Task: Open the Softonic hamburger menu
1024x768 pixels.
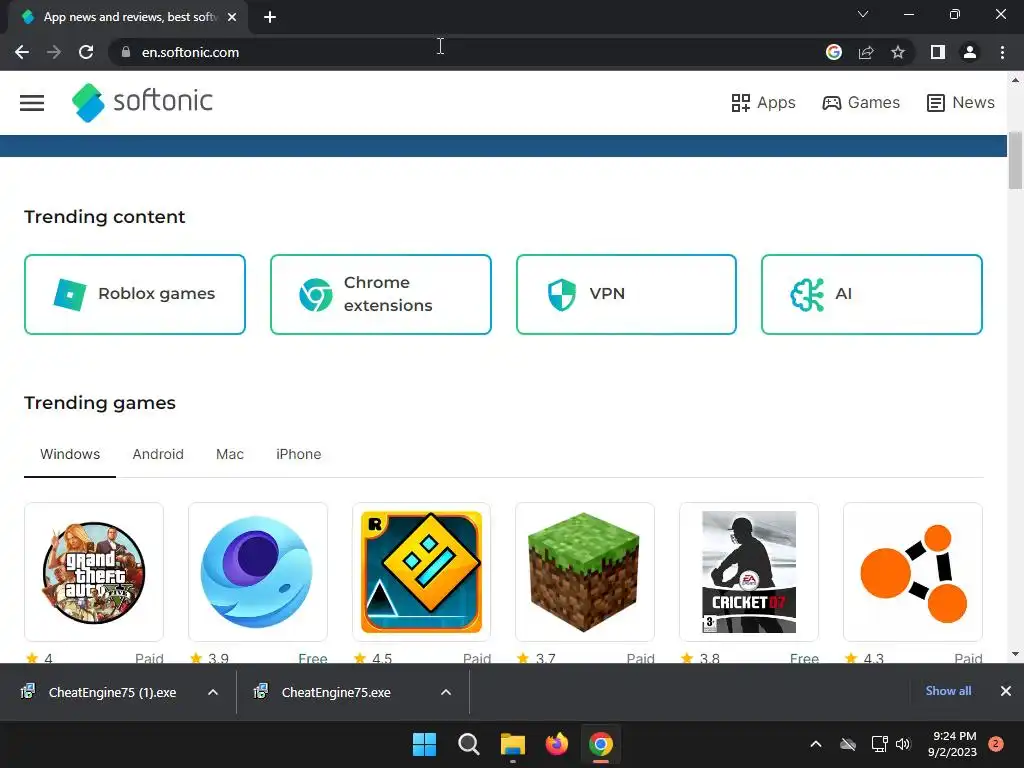Action: [x=32, y=103]
